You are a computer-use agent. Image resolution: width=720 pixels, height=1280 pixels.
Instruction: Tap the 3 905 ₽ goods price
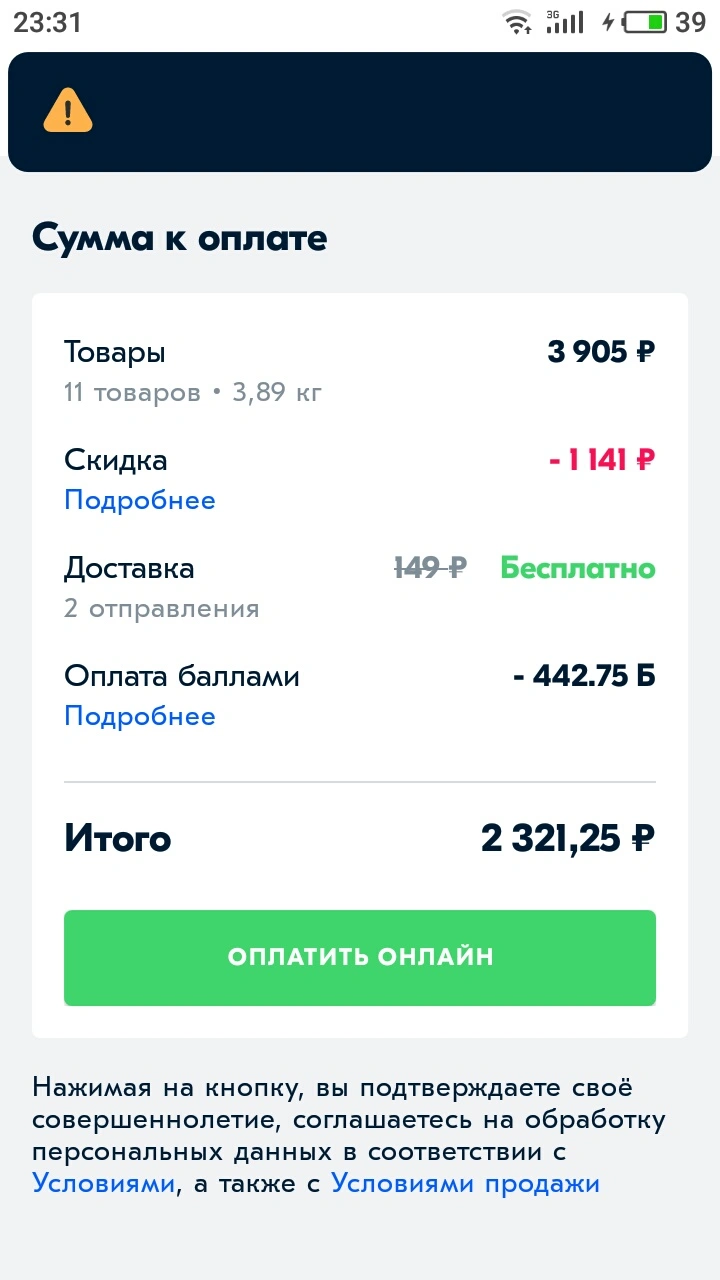(602, 352)
